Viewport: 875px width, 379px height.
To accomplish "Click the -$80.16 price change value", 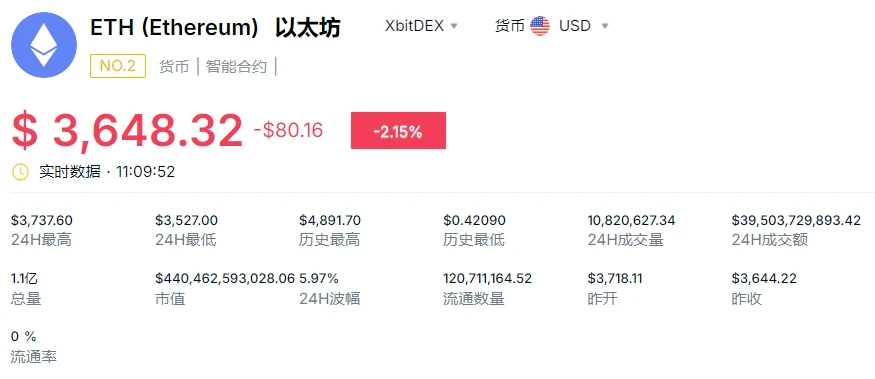I will pos(288,131).
